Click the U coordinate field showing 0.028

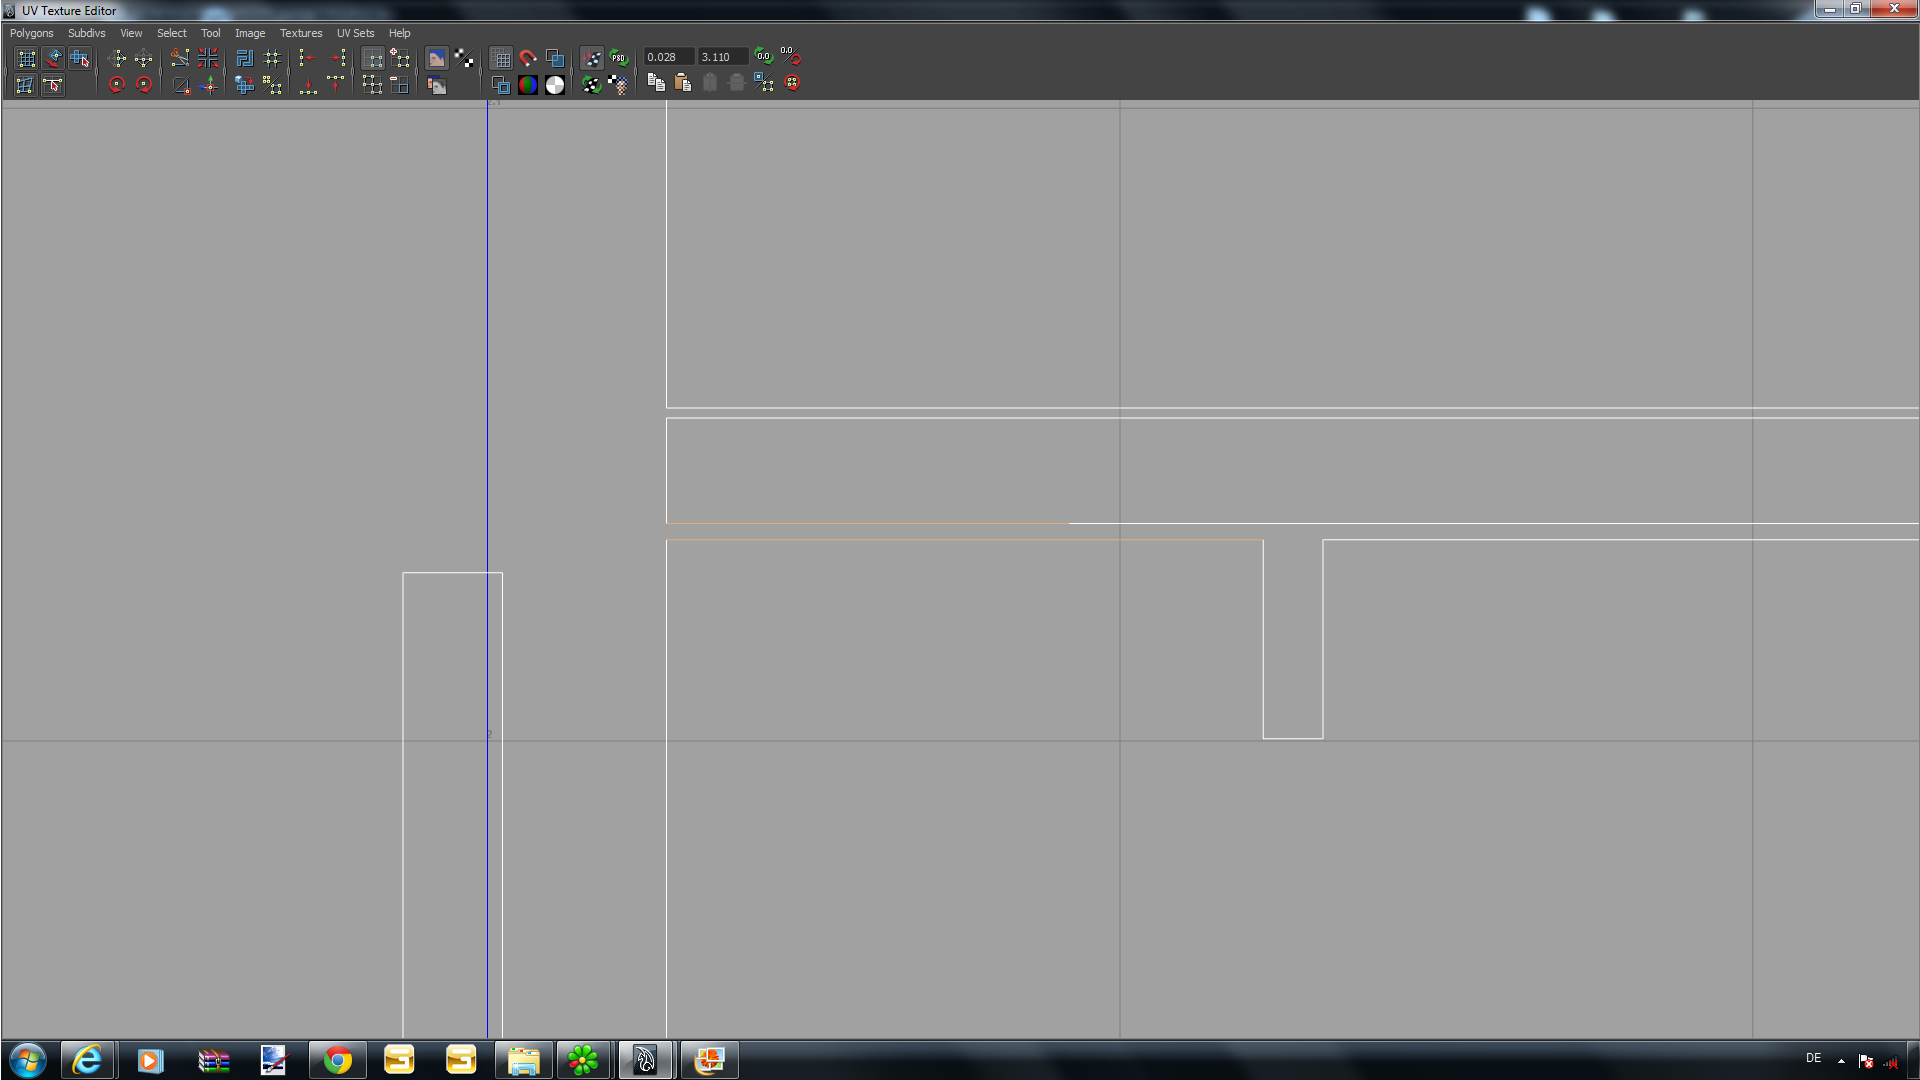(668, 57)
